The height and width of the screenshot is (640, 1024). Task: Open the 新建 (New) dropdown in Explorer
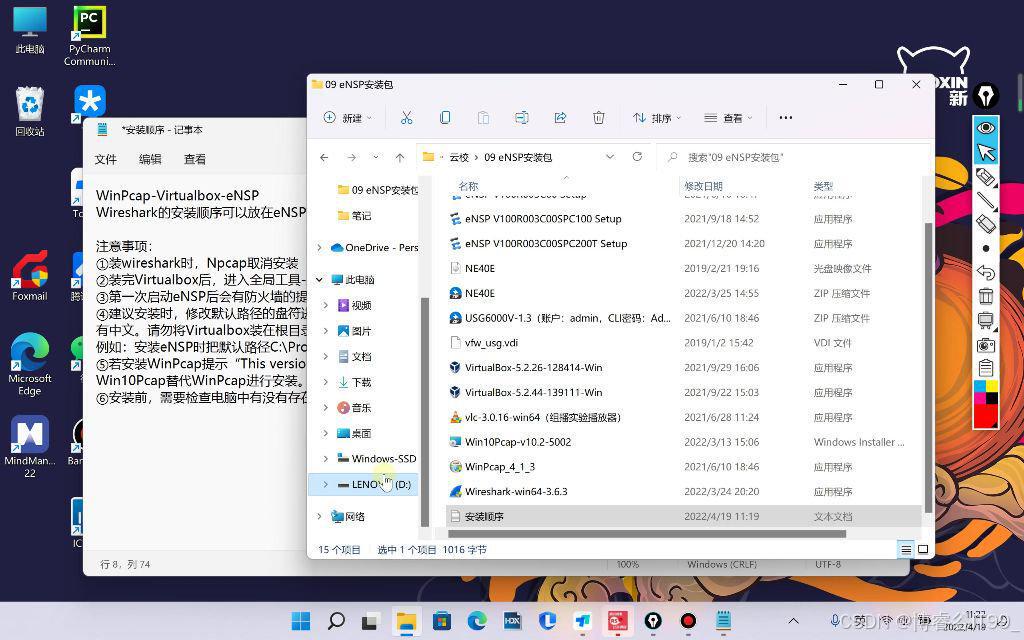tap(347, 118)
